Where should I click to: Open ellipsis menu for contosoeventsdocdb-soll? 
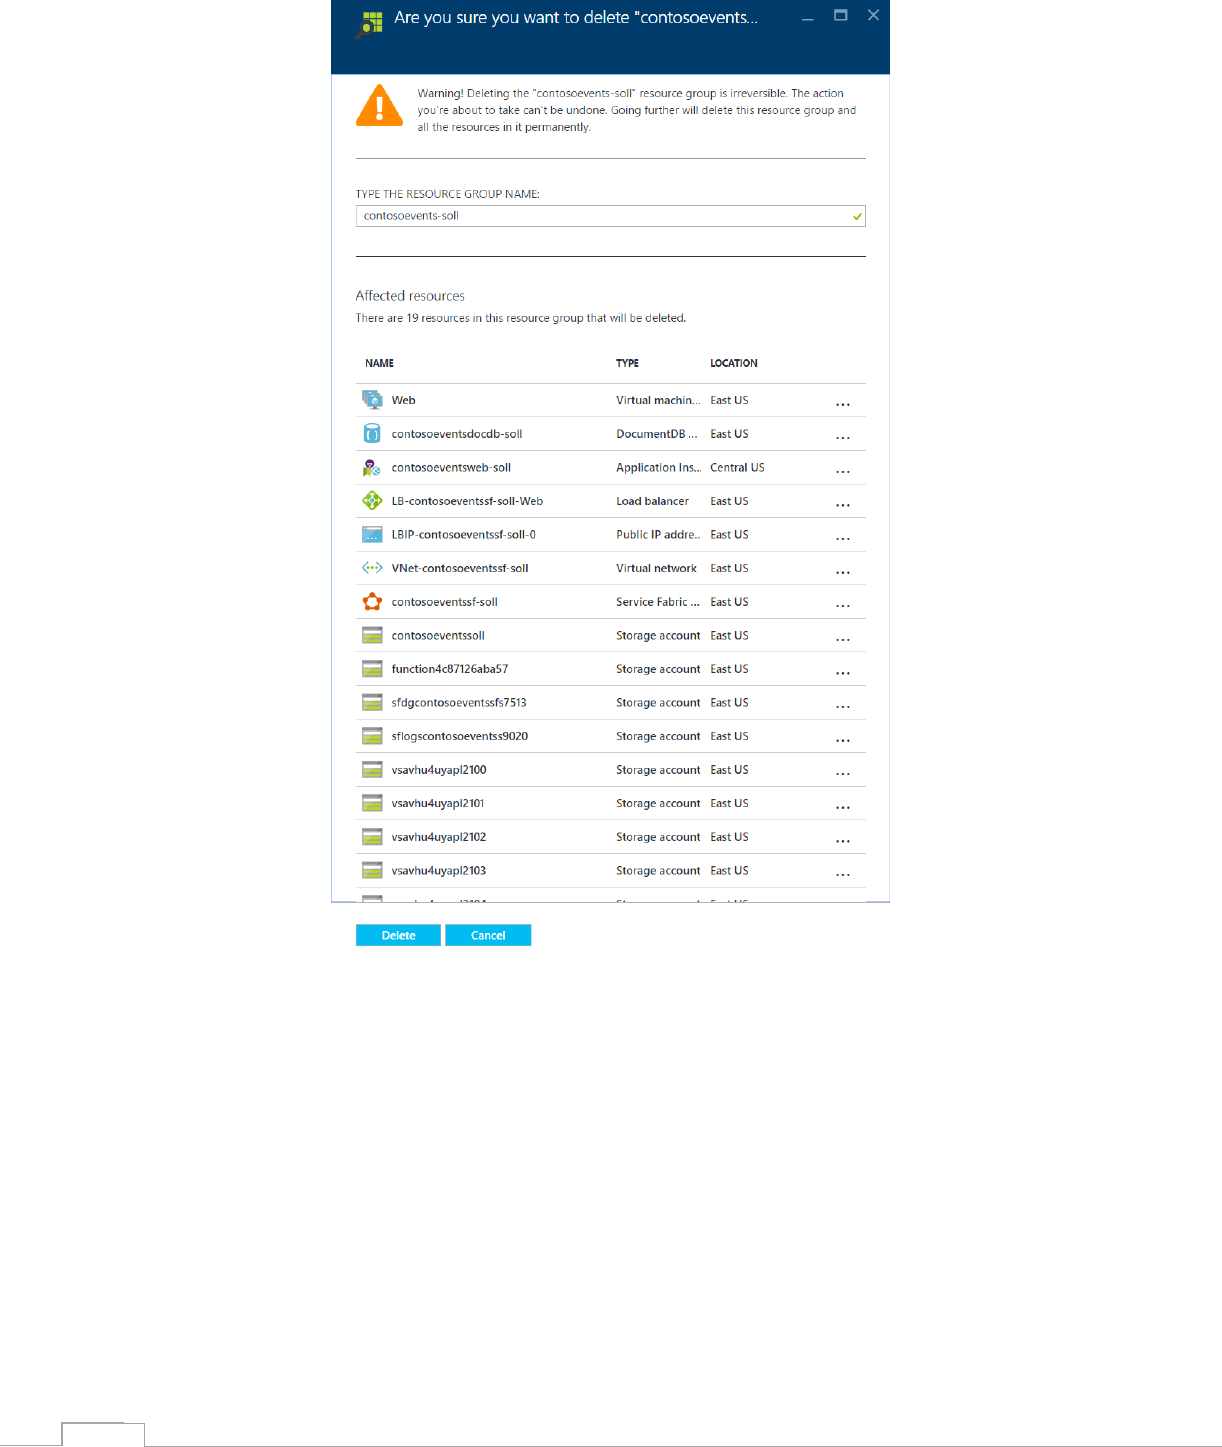click(x=843, y=437)
